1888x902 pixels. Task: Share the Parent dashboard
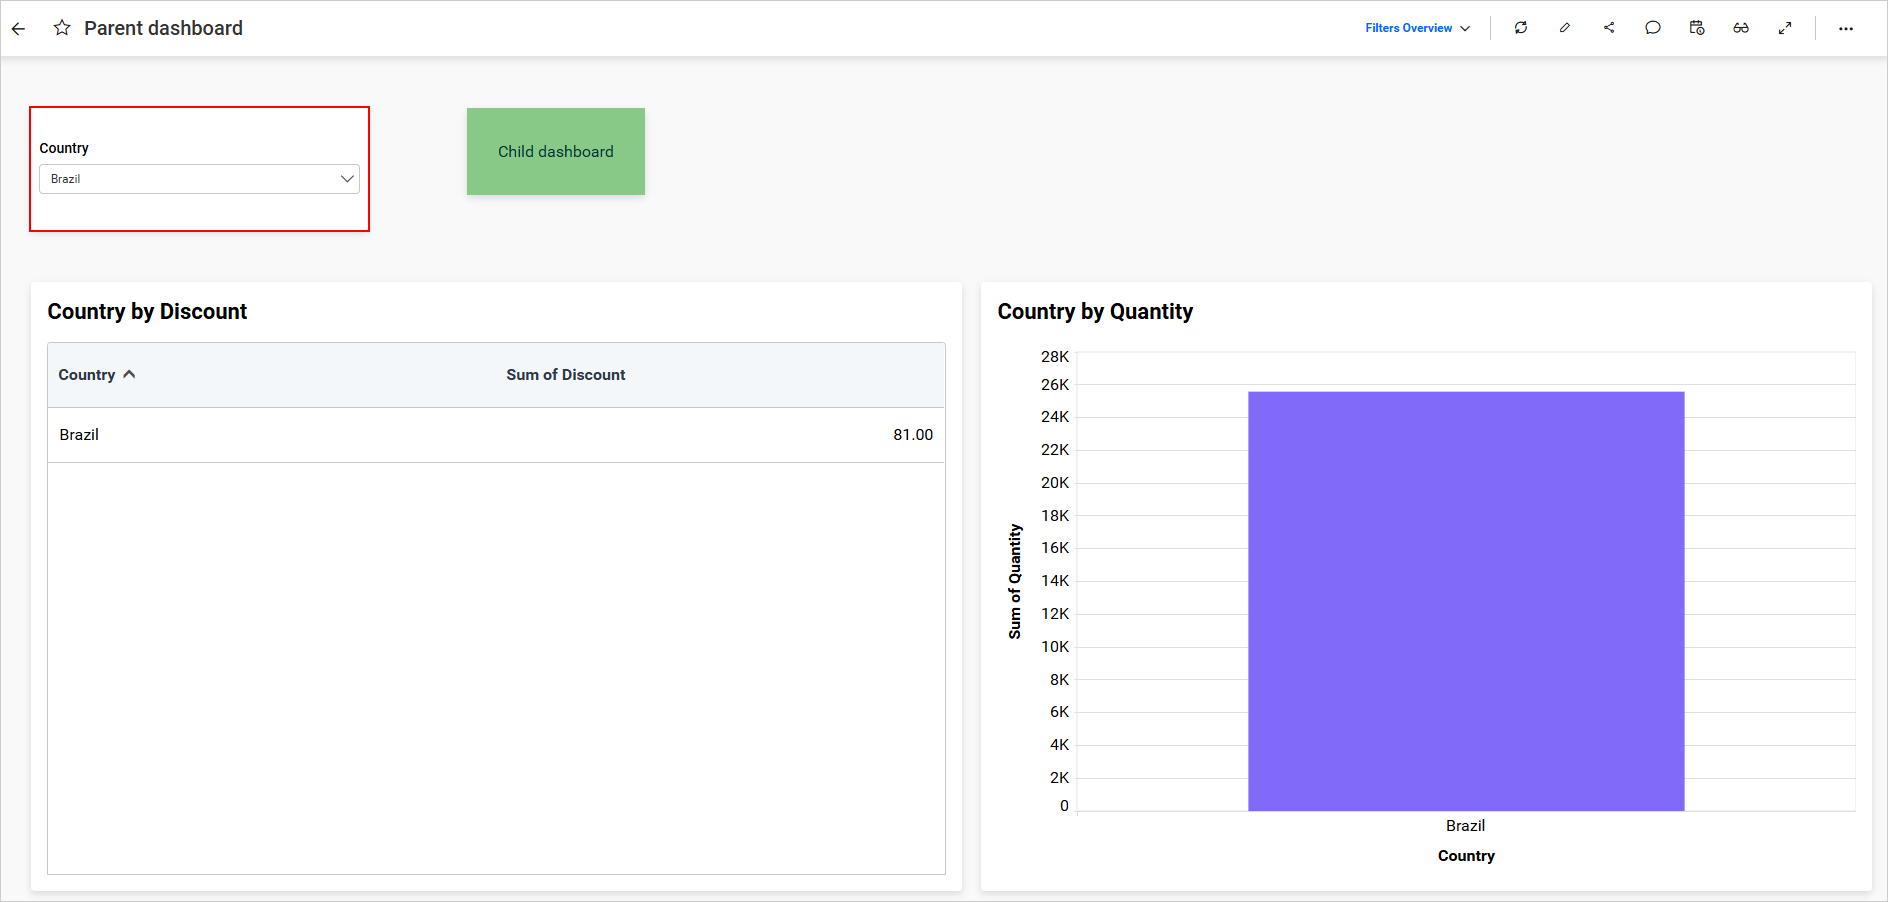(1608, 28)
